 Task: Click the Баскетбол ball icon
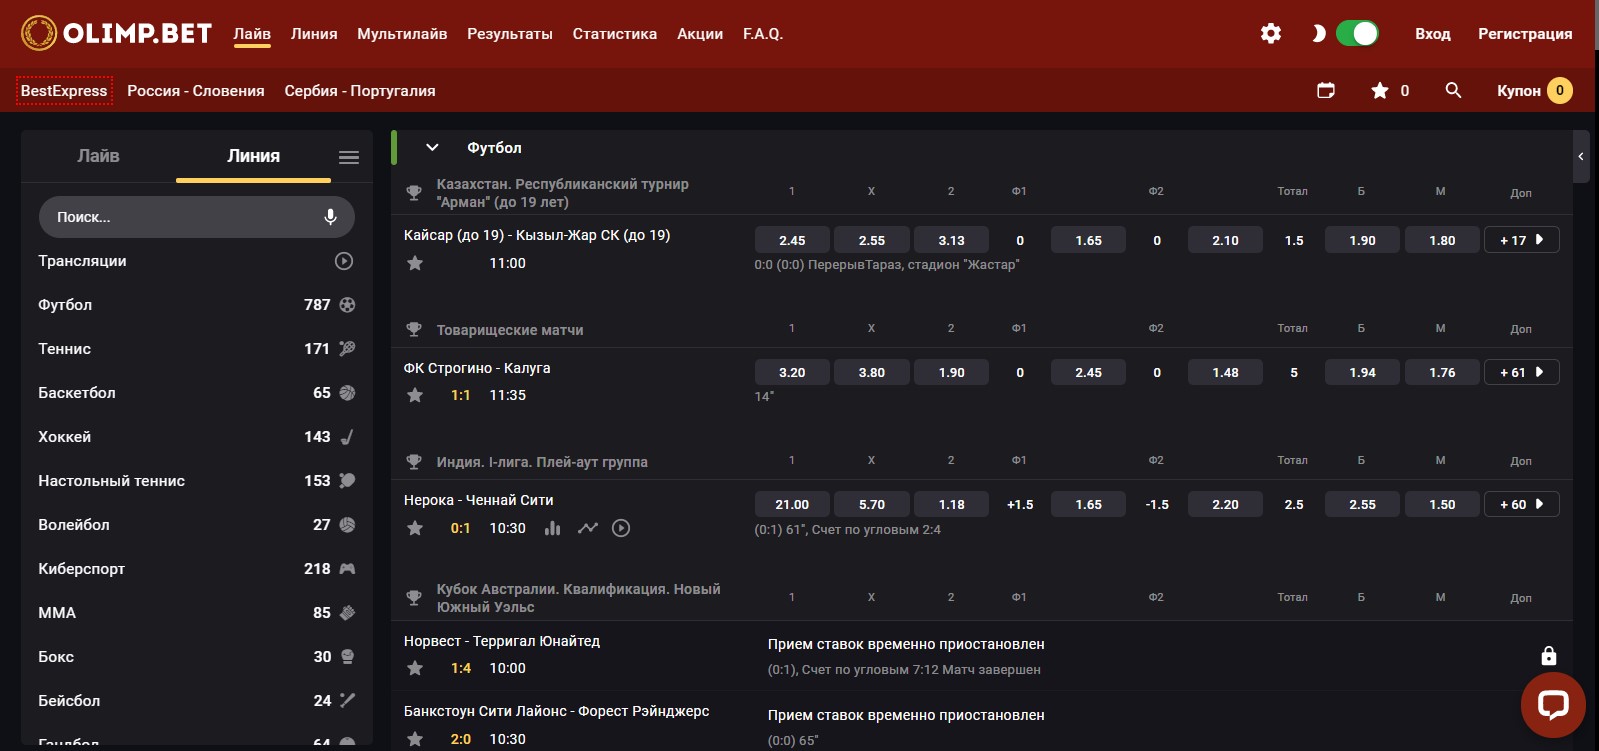[x=347, y=393]
